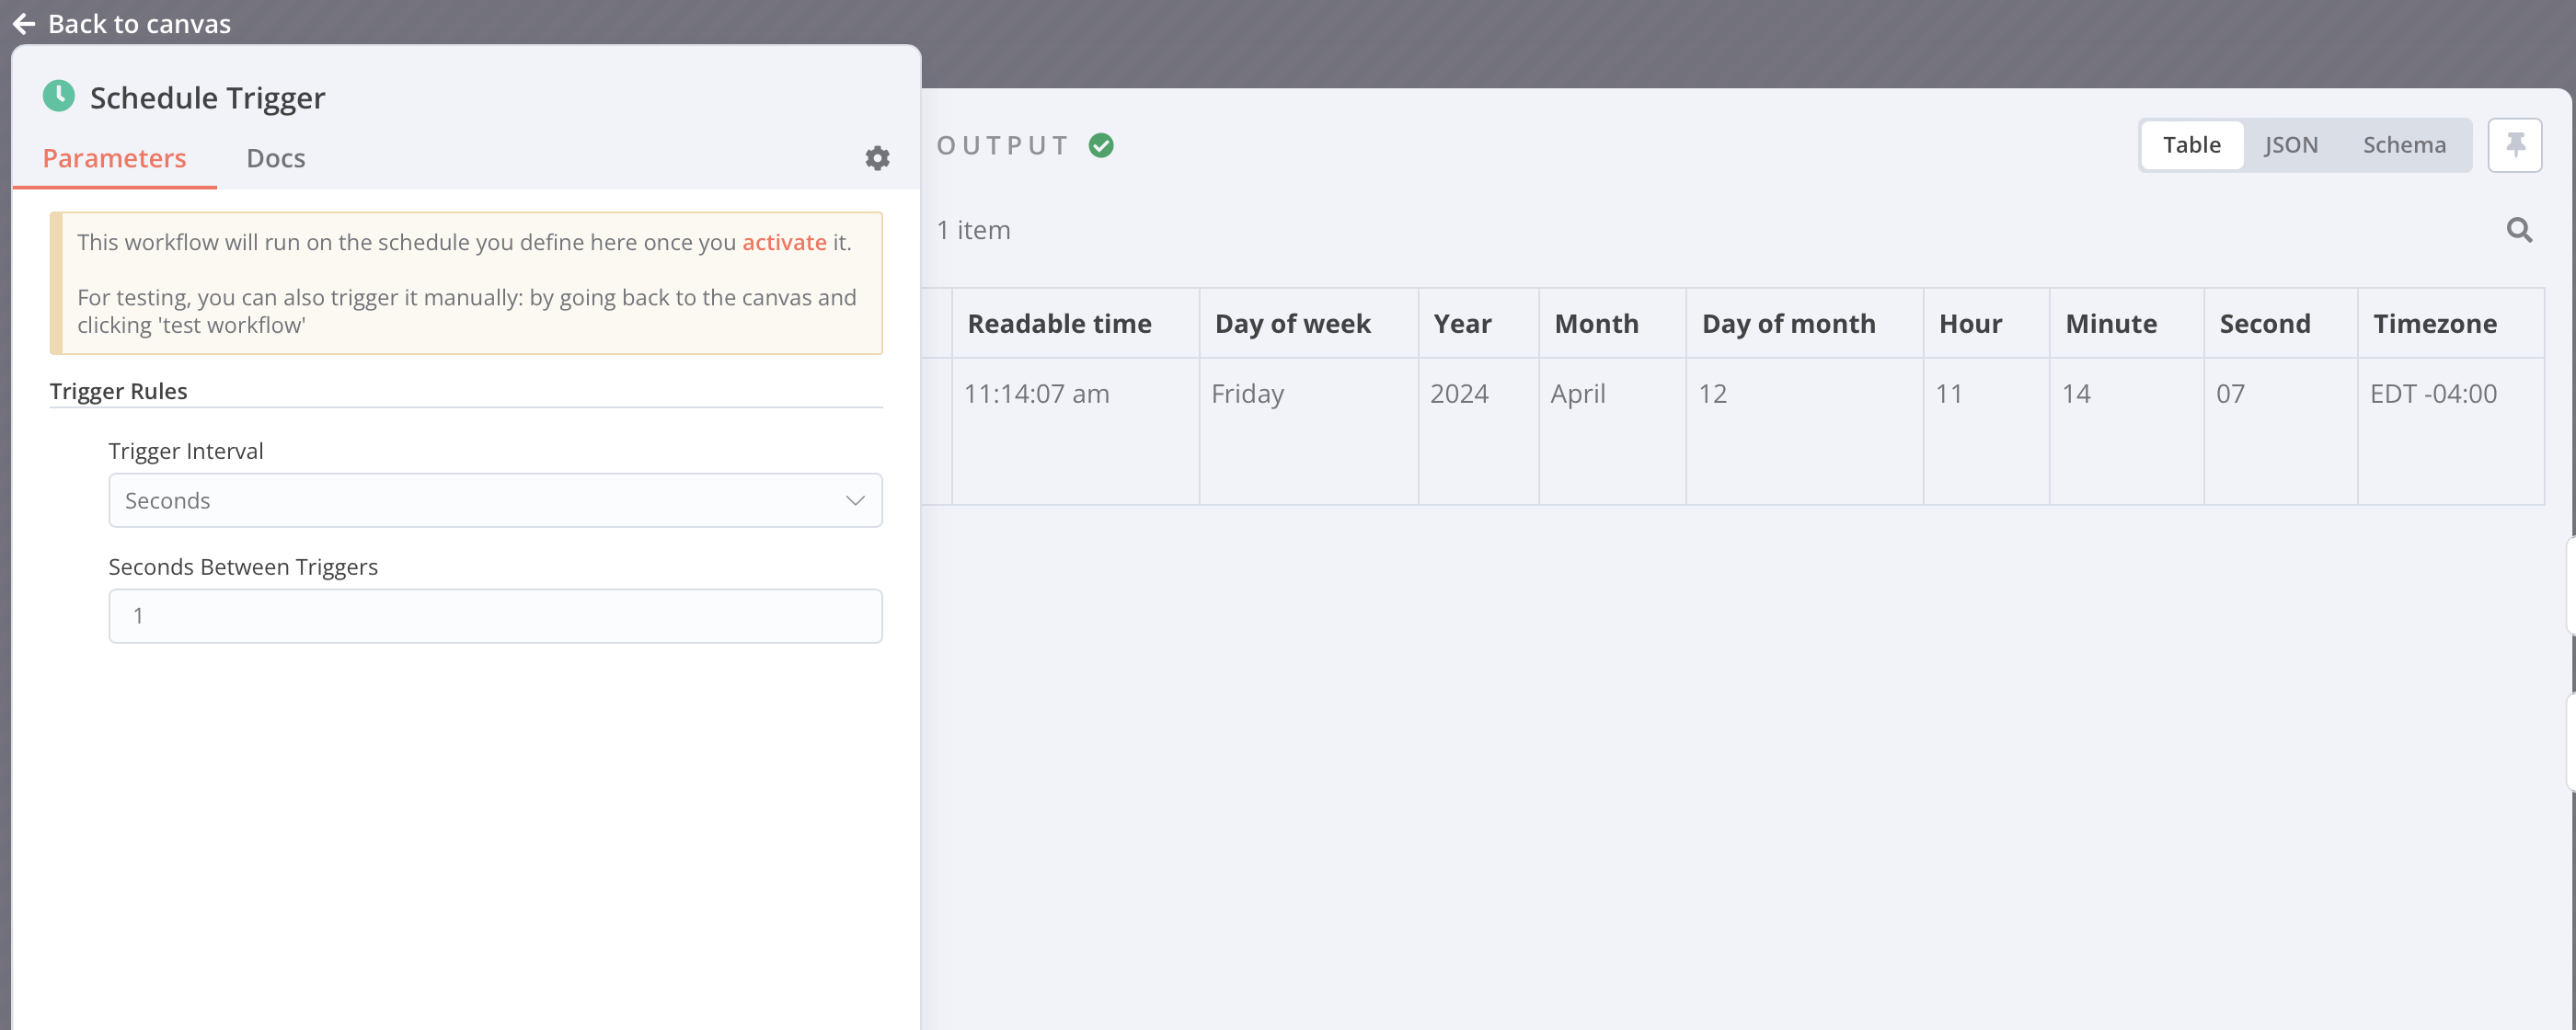
Task: Select the 'Day of week' column header
Action: coord(1308,323)
